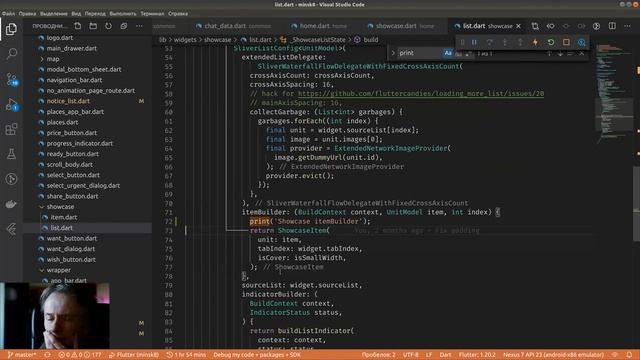Screen dimensions: 640x360
Task: Open the Explorer view in activity bar
Action: click(x=11, y=29)
